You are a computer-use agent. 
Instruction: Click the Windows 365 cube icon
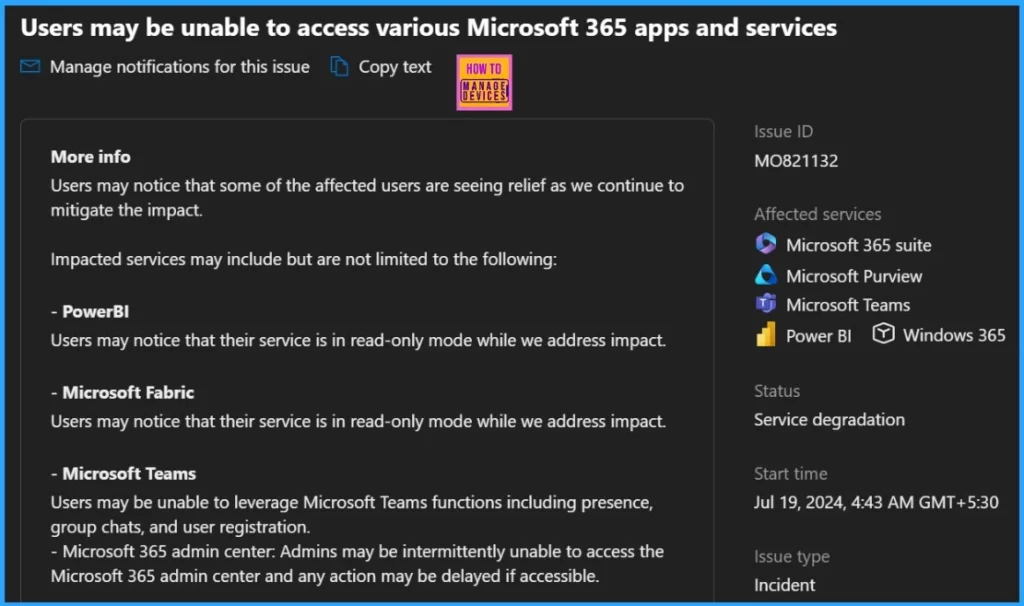tap(883, 334)
